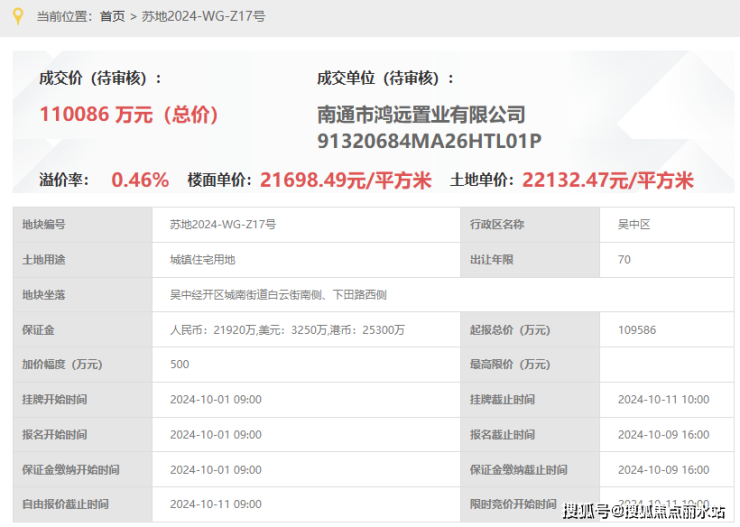Select the 城镇住宅用地 land use cell

(x=306, y=260)
